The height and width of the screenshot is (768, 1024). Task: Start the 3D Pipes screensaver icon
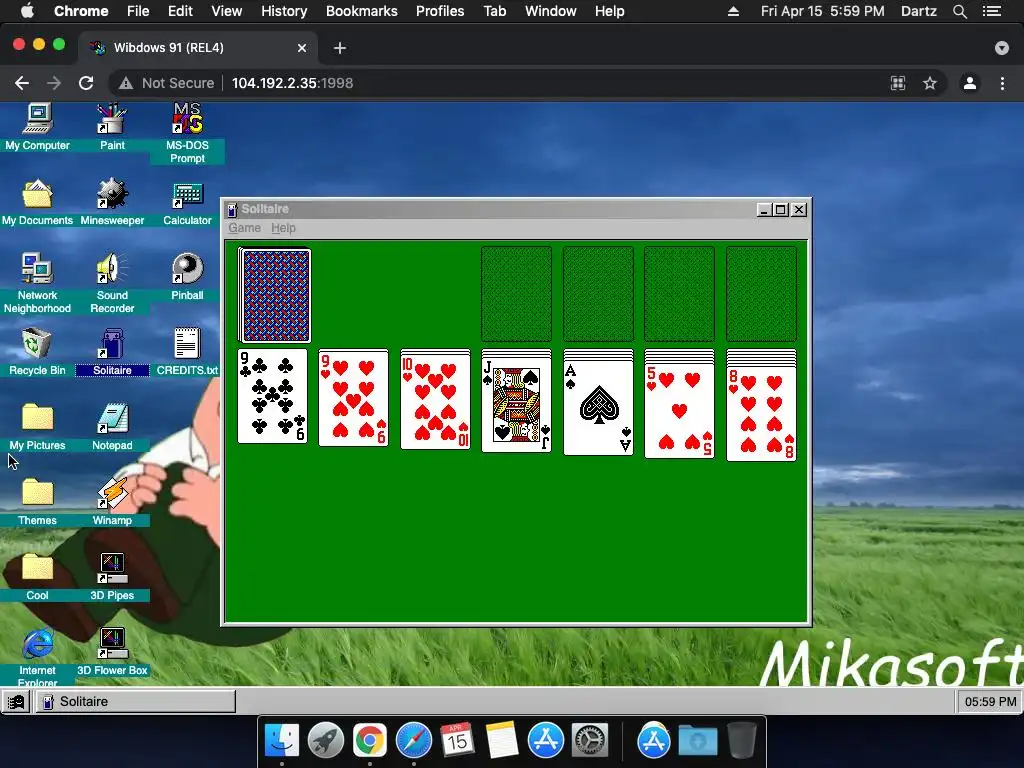pos(112,577)
